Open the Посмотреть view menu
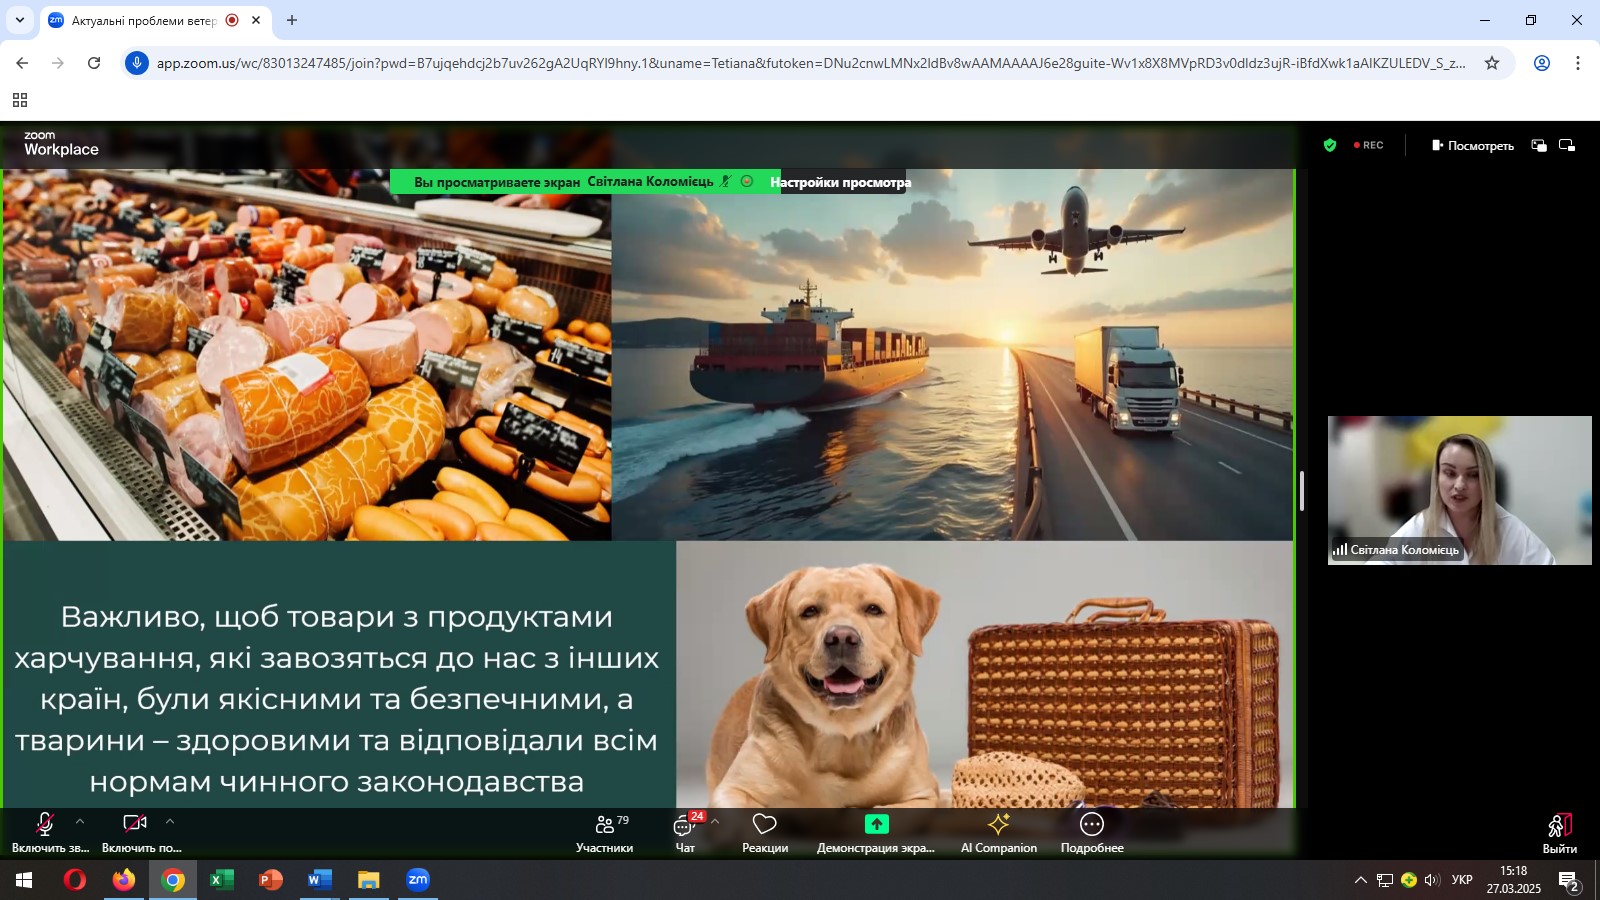 tap(1472, 145)
